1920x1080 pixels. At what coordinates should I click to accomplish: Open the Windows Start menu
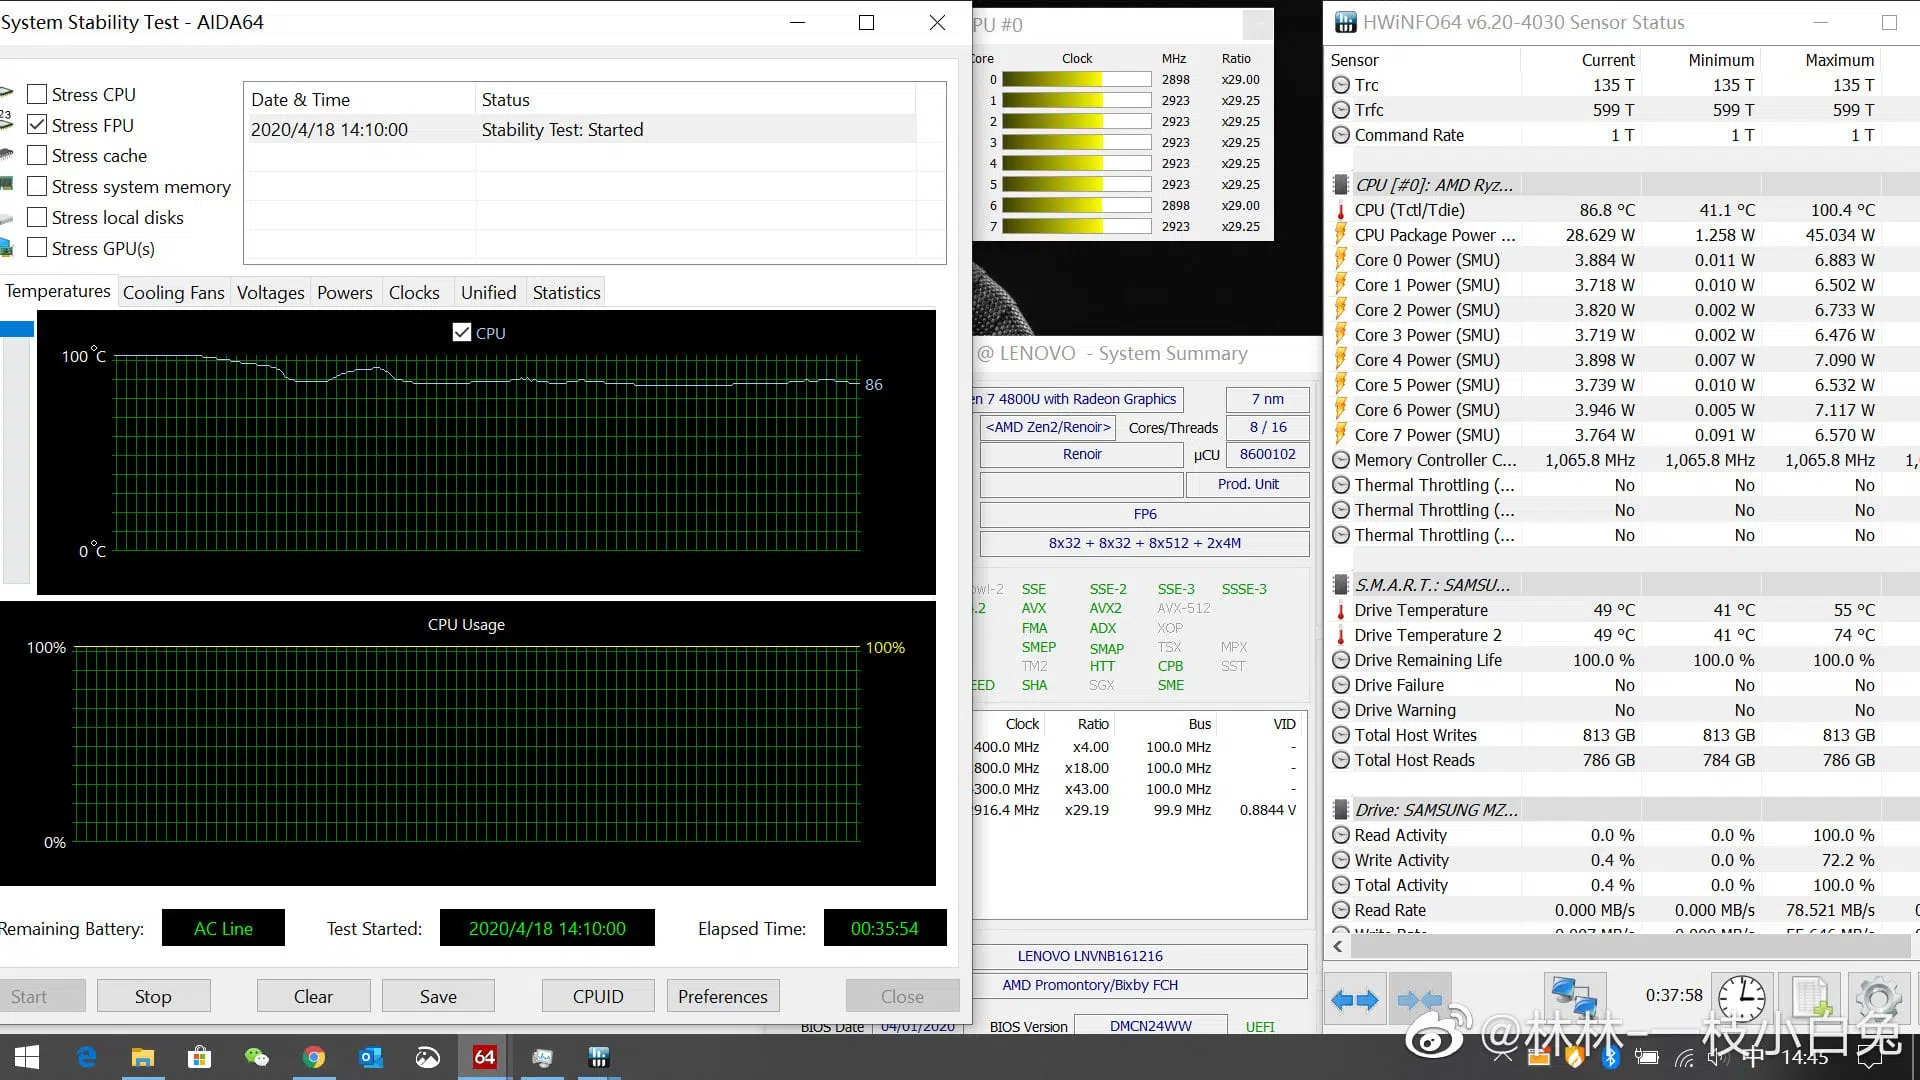[27, 1057]
